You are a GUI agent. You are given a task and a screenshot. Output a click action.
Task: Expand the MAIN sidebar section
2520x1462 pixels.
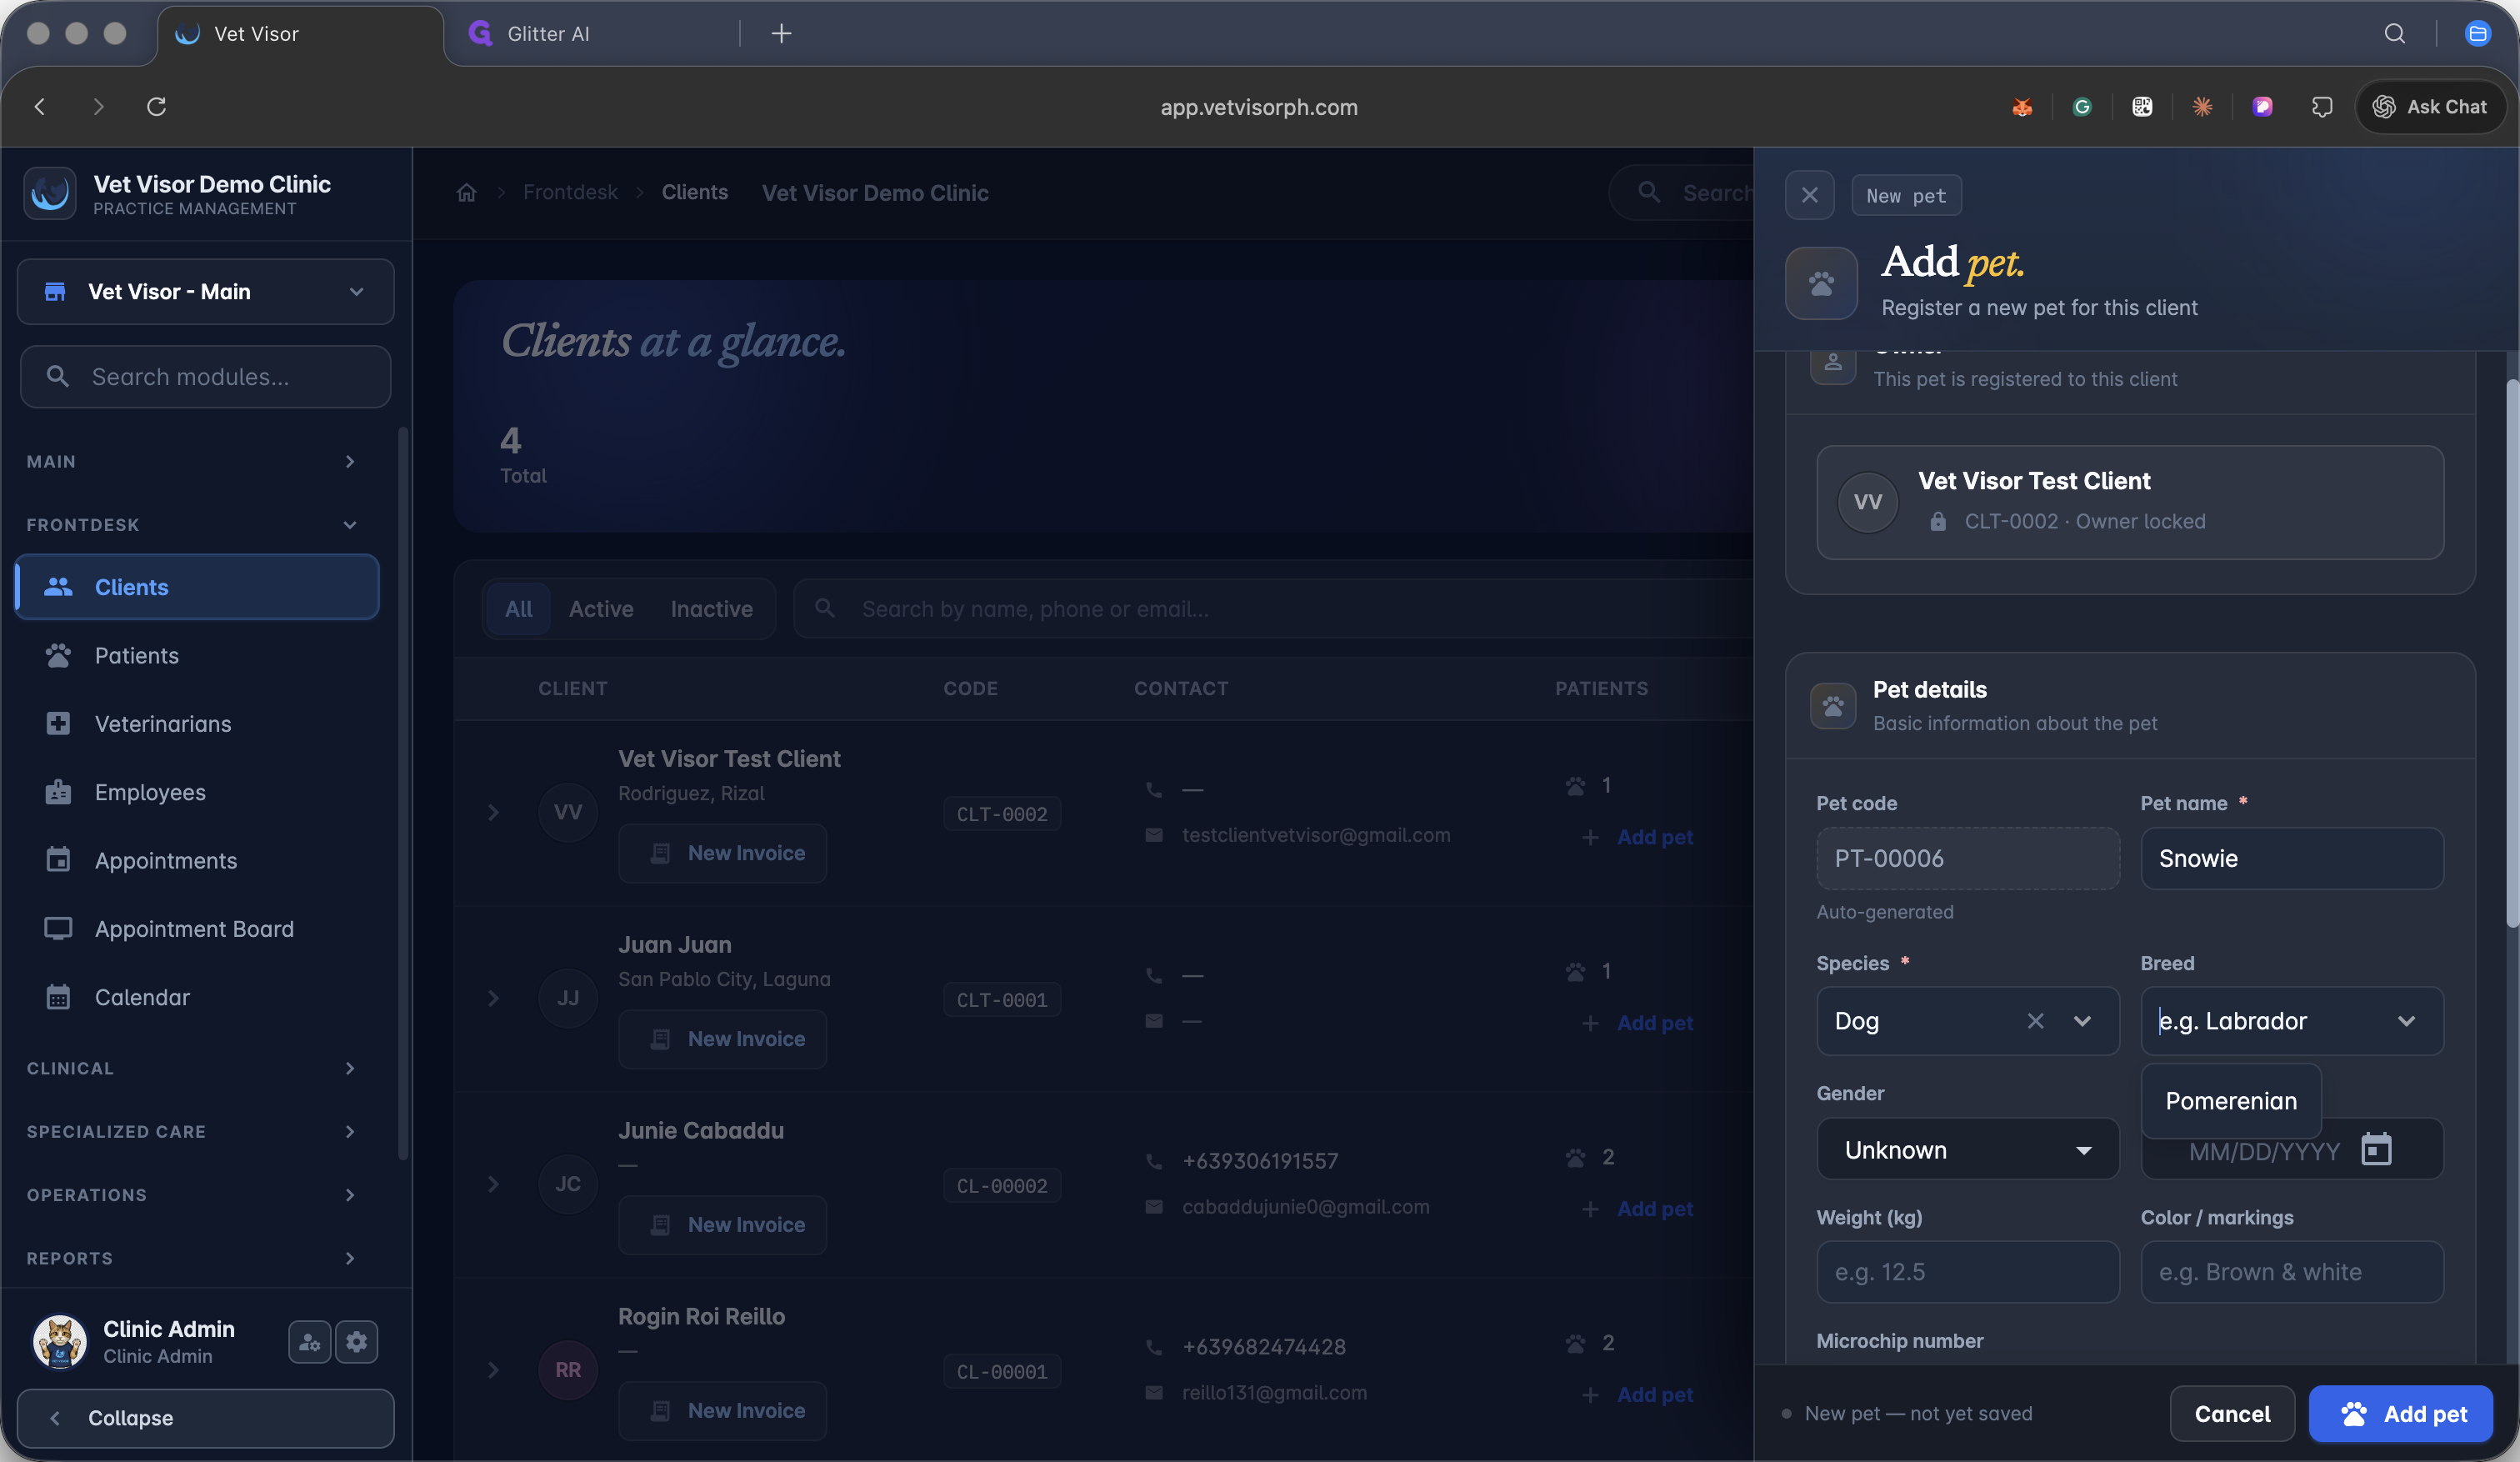(x=191, y=462)
